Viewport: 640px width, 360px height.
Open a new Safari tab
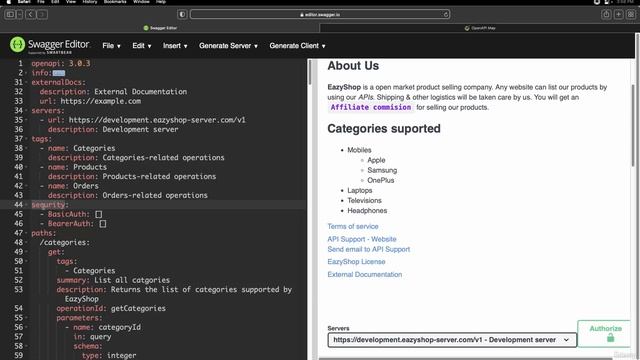[x=618, y=15]
